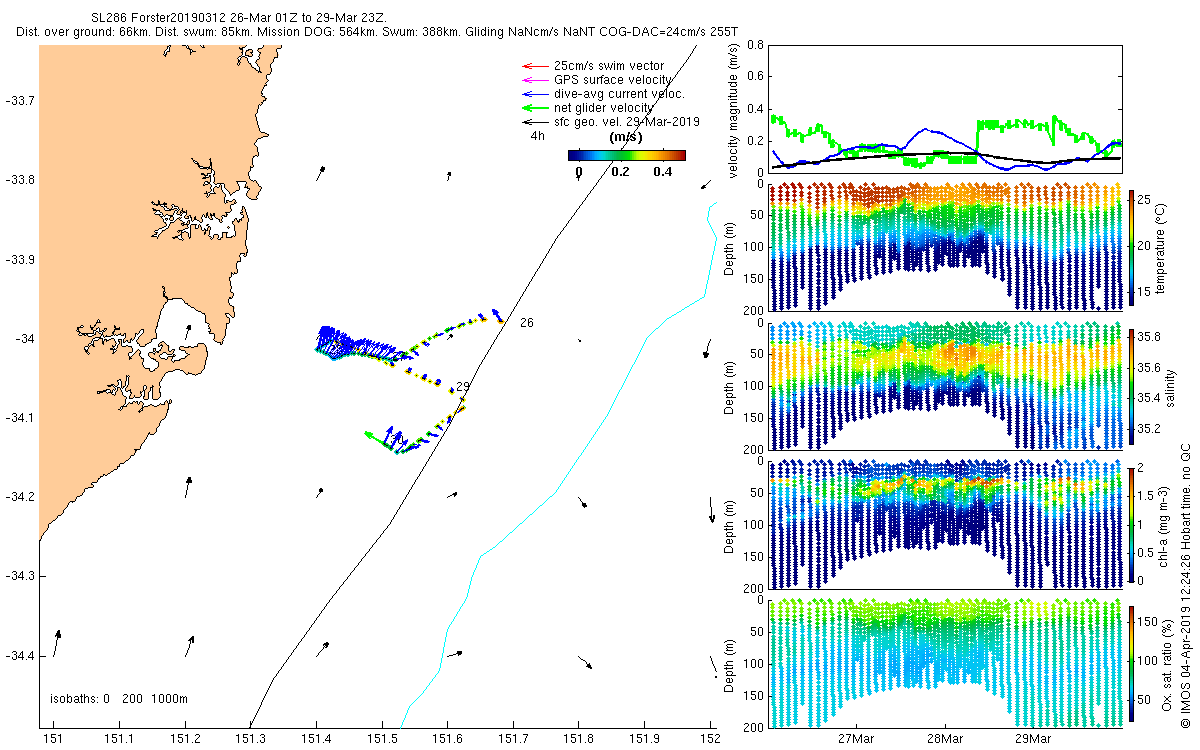This screenshot has width=1200, height=750.
Task: Click the '0.6' tick on the velocity magnitude axis
Action: point(755,77)
